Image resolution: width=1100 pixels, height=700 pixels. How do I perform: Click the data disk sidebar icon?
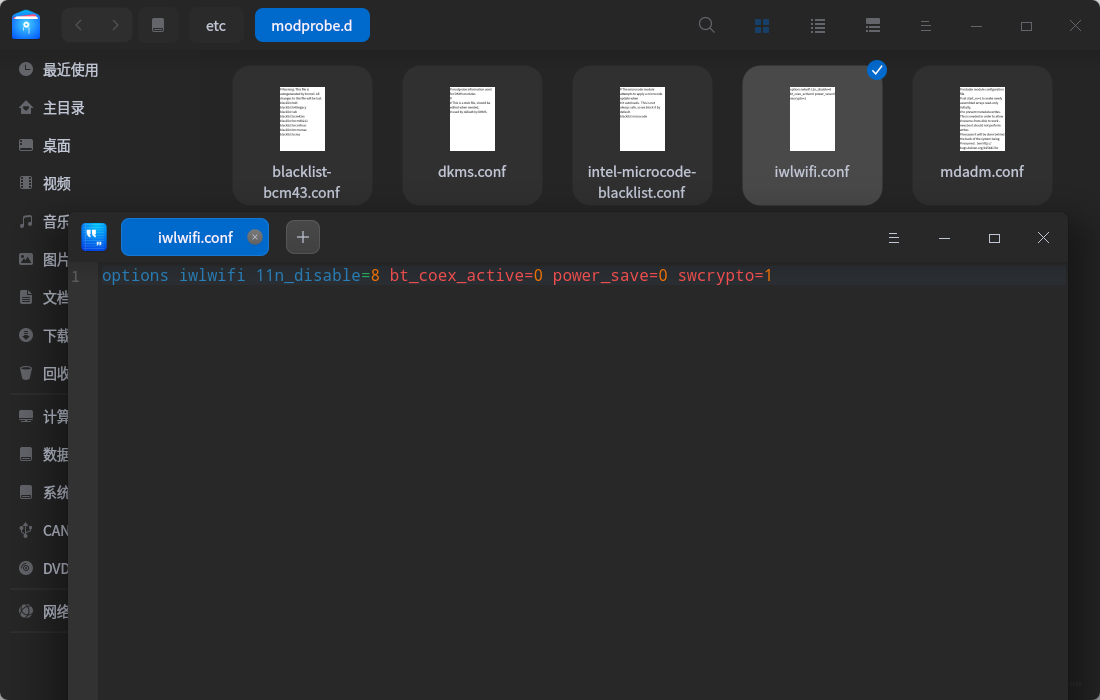(26, 454)
